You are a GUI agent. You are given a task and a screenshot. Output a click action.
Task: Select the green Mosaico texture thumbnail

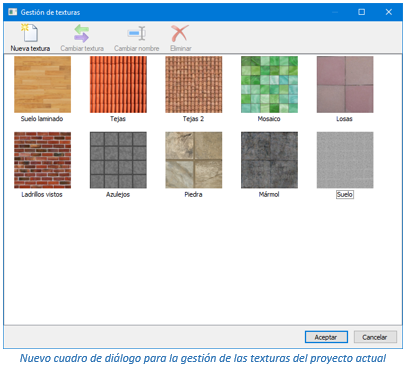(269, 84)
